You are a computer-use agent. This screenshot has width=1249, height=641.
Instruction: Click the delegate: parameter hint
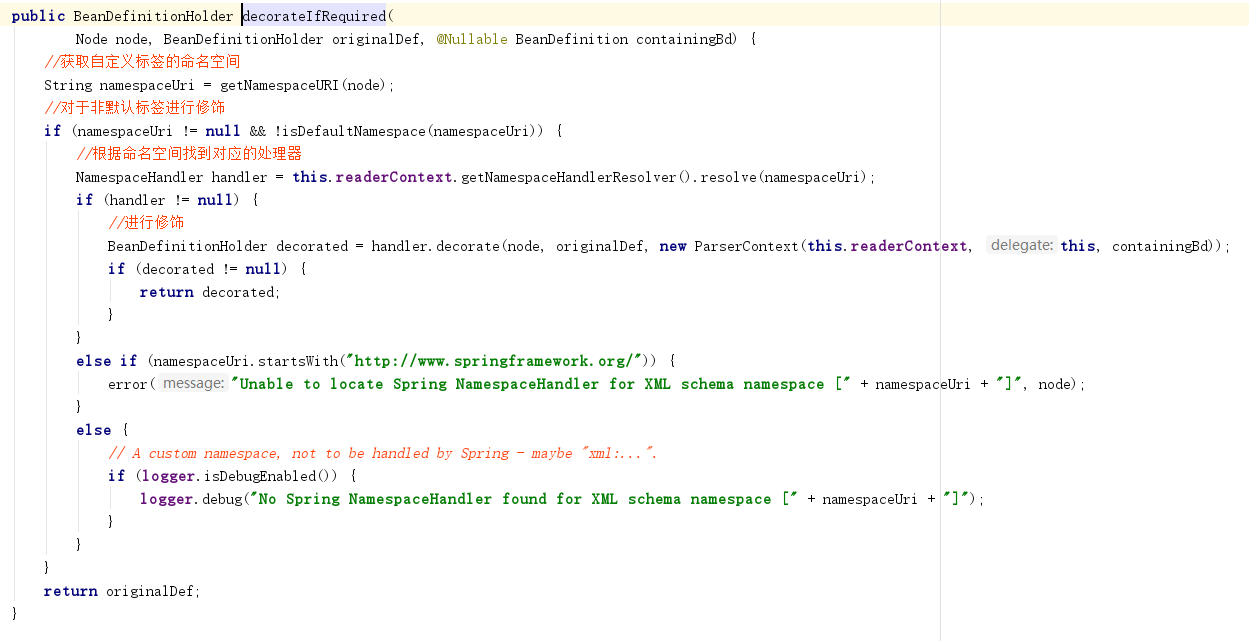point(1021,245)
